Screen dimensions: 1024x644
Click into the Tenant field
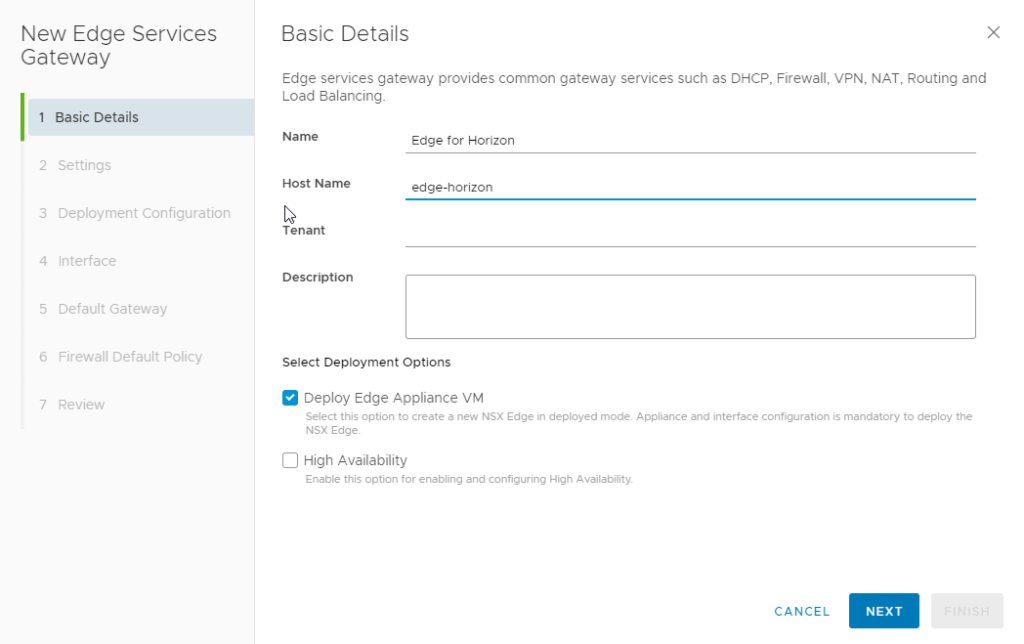[x=690, y=234]
